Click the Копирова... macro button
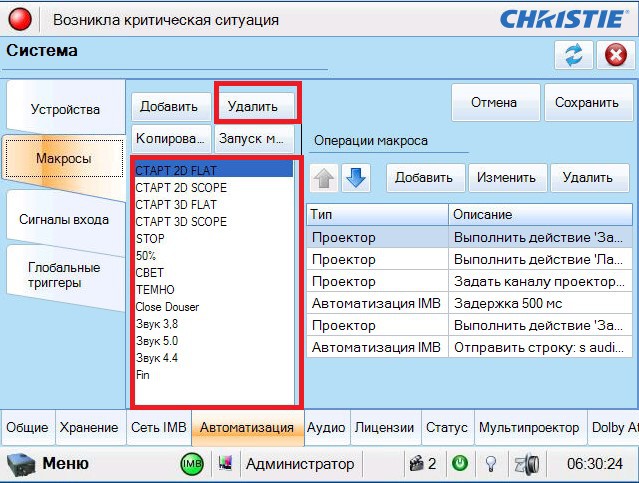Viewport: 639px width, 483px height. [x=170, y=139]
